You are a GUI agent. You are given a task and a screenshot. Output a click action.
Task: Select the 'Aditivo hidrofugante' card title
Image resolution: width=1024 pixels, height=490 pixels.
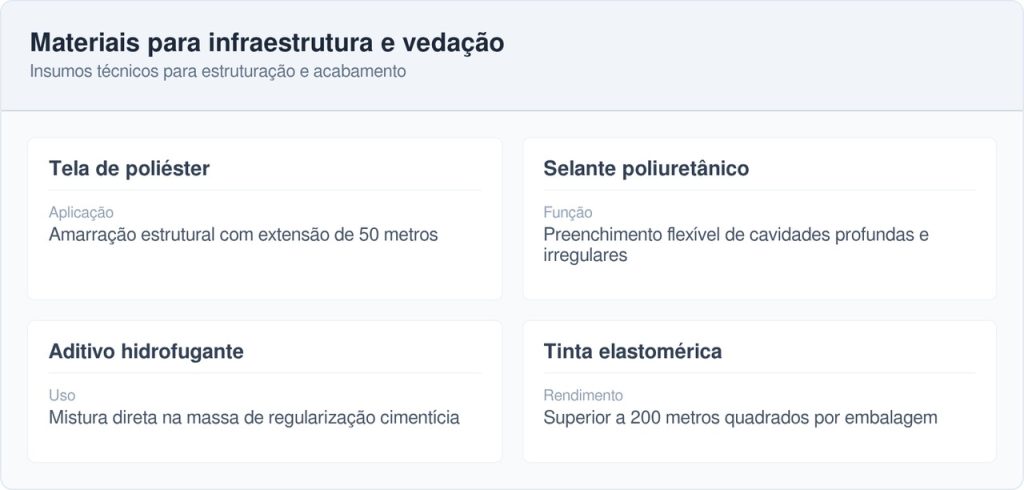(x=146, y=352)
